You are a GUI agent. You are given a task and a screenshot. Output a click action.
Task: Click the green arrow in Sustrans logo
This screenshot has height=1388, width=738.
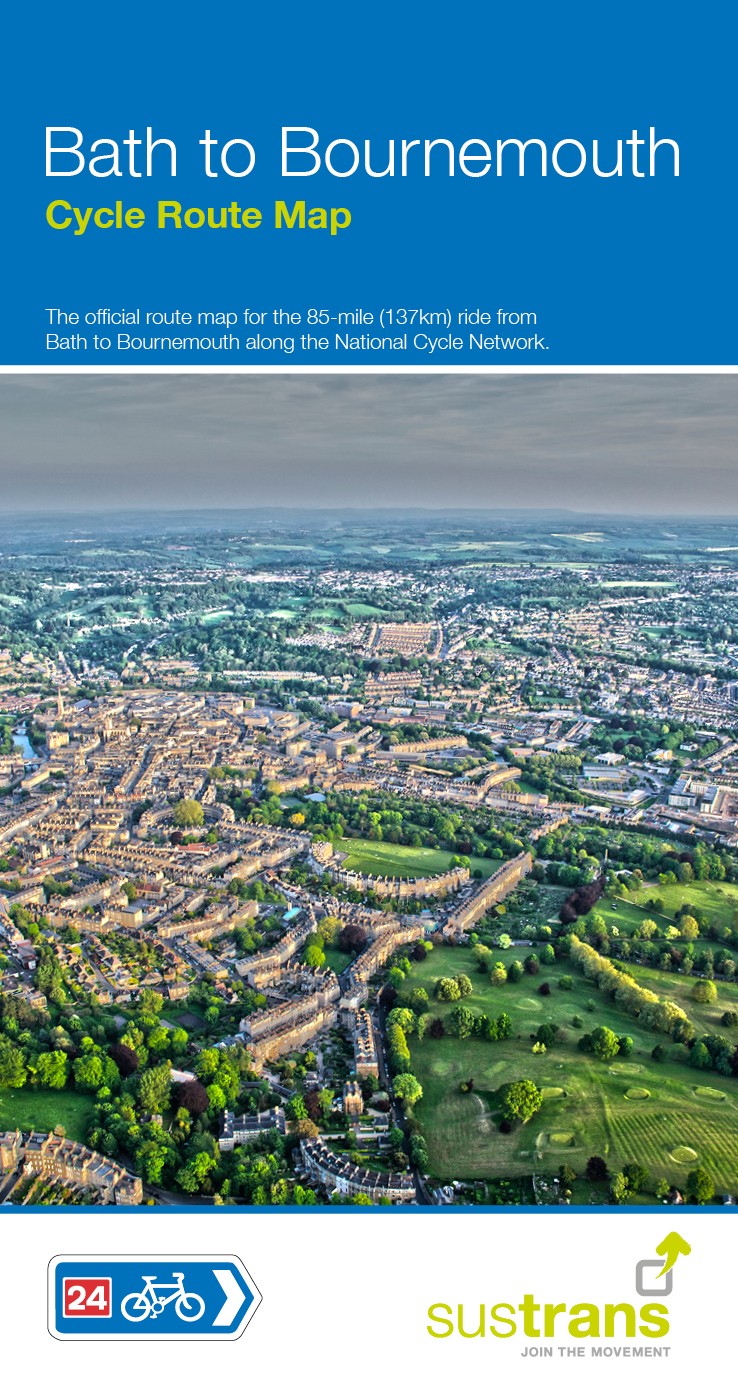(x=673, y=1250)
